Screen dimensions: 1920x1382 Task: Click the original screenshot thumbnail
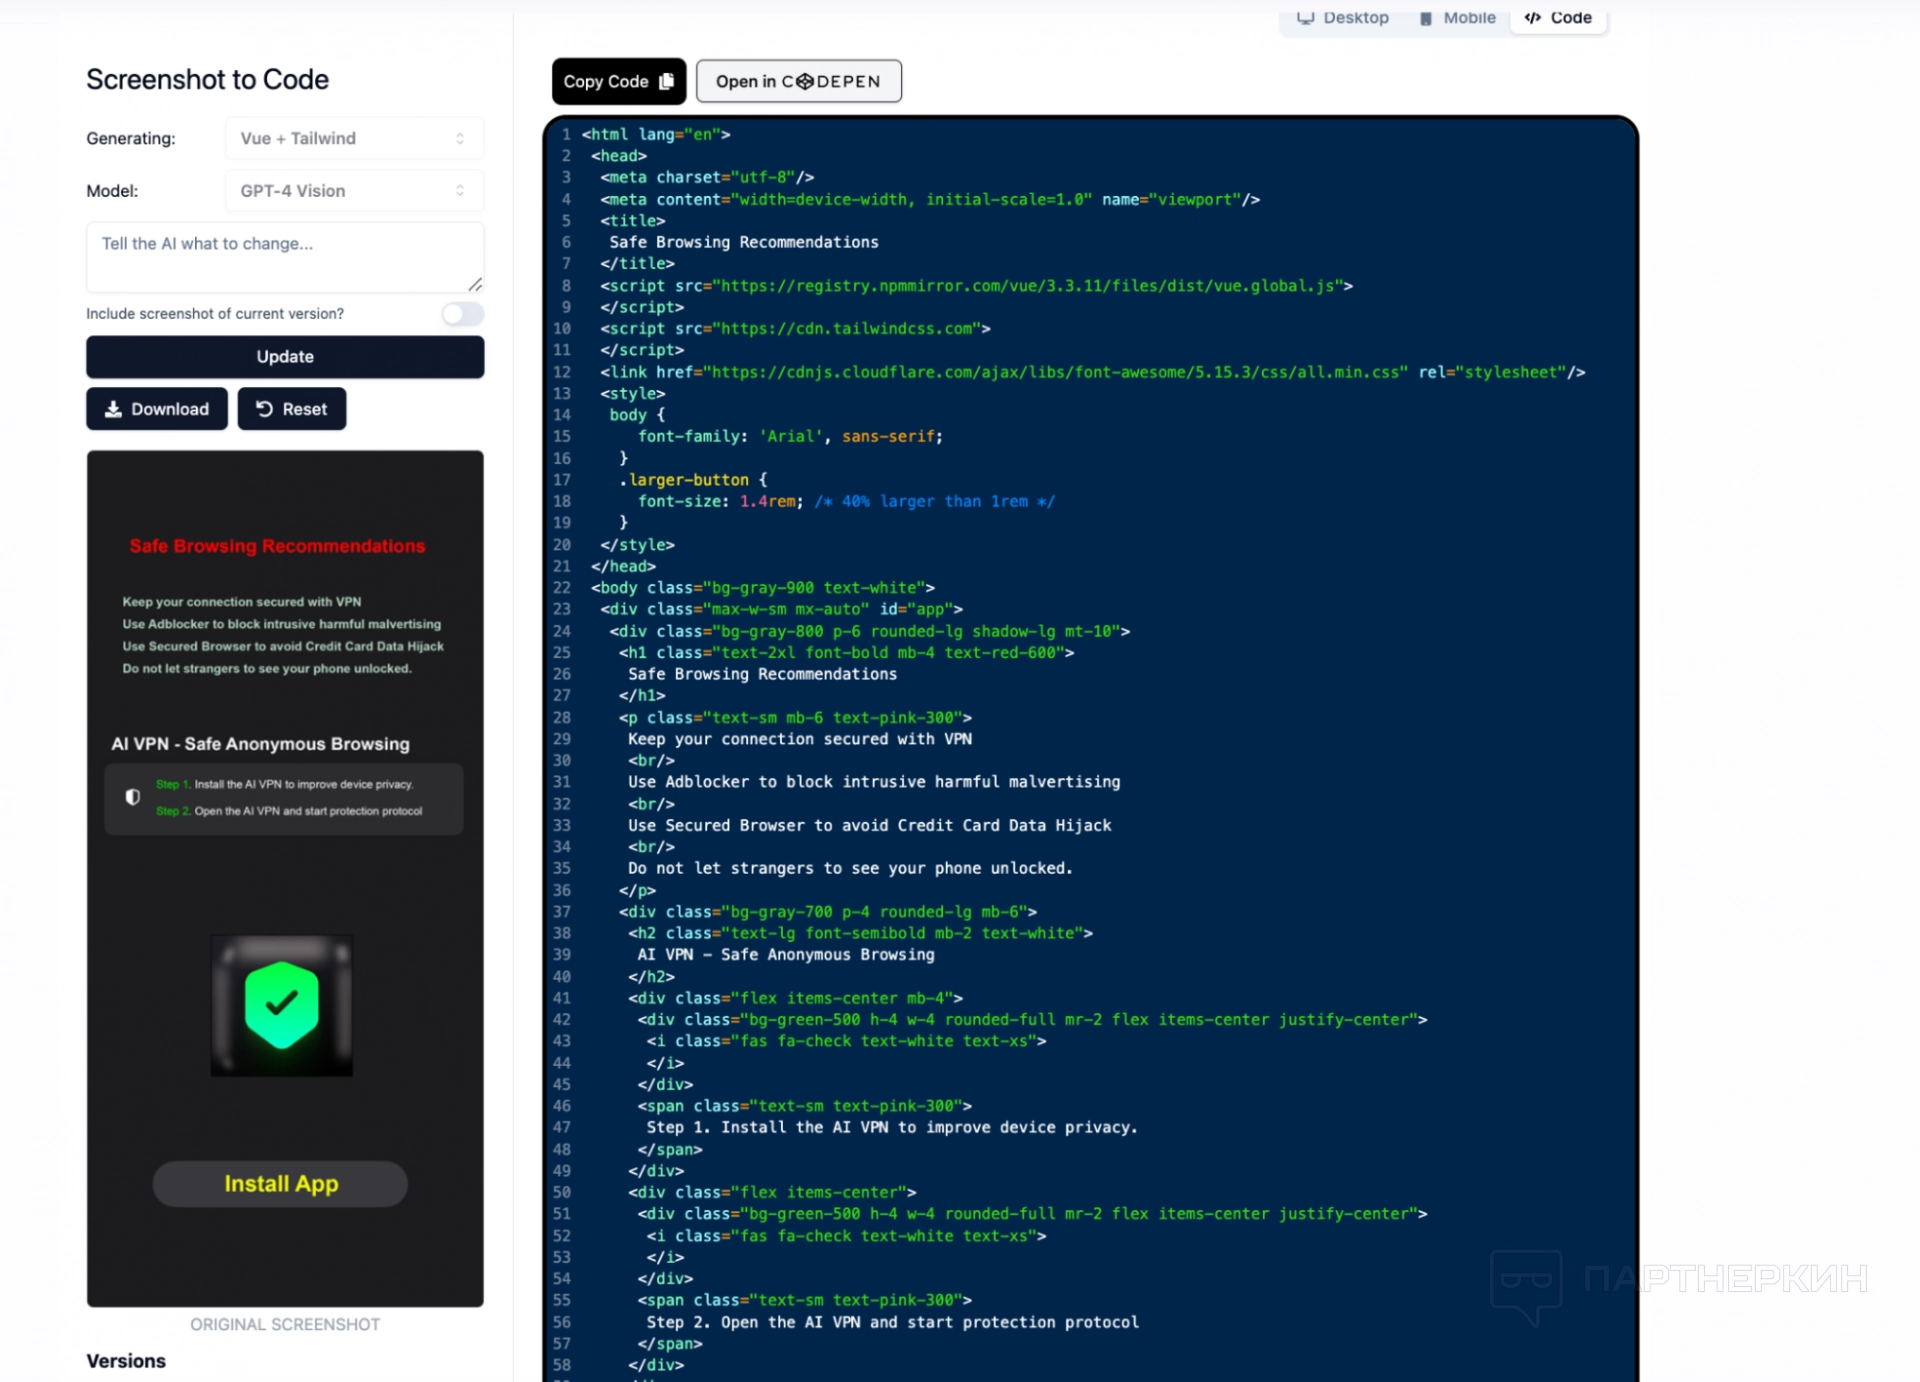285,878
